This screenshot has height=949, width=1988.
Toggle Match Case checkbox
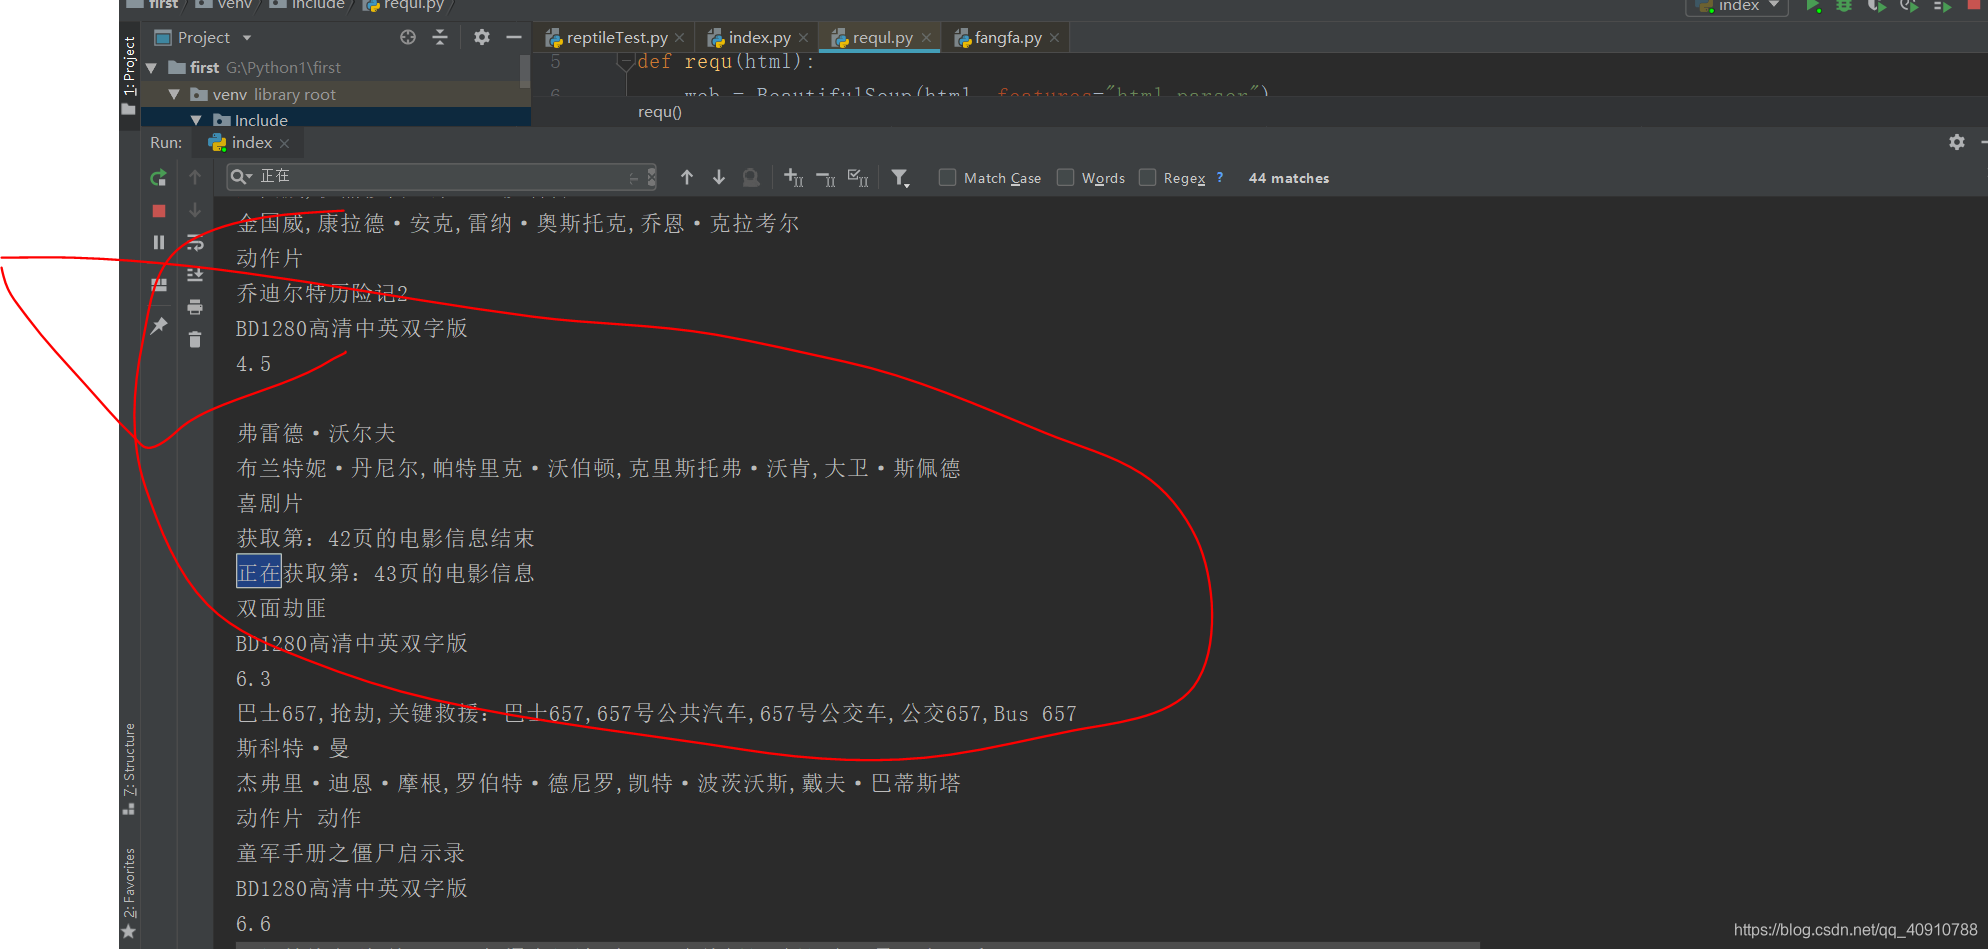(x=947, y=177)
